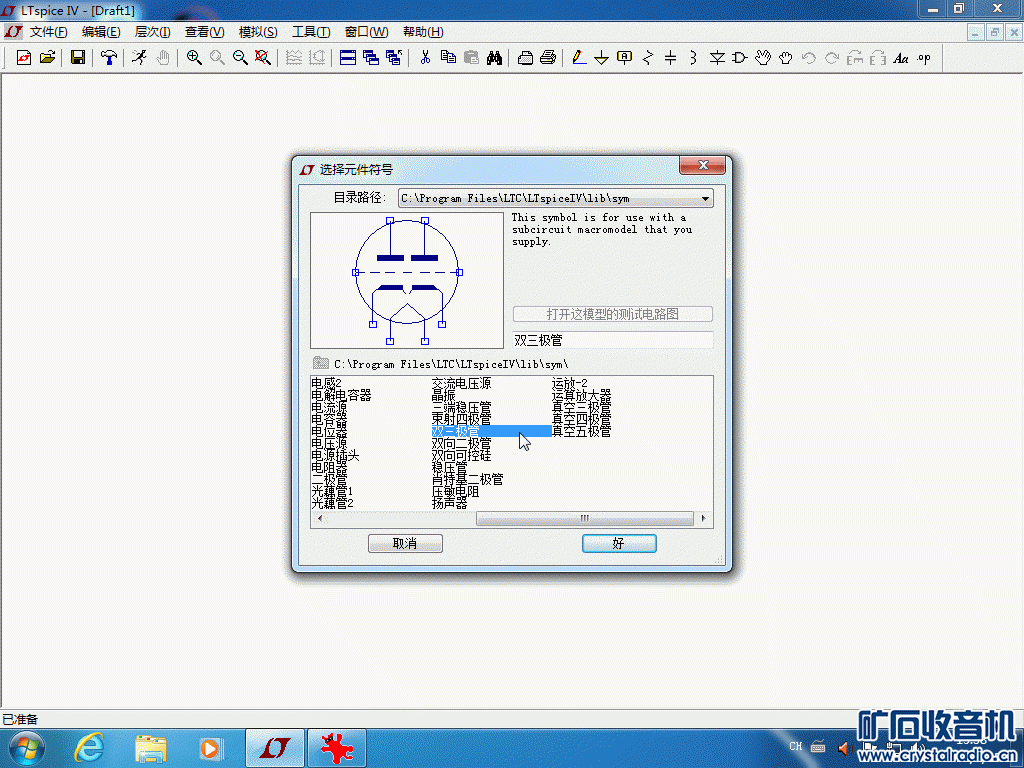Screen dimensions: 1024x768
Task: Select 肖特基二极管 in the component list
Action: click(x=468, y=479)
